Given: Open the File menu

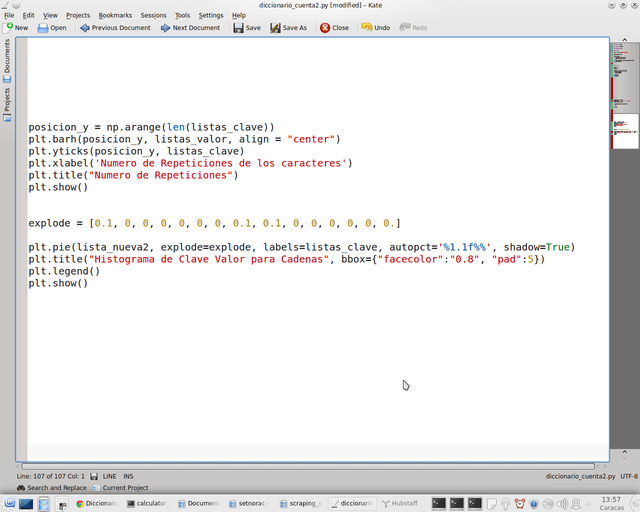Looking at the screenshot, I should (x=9, y=16).
